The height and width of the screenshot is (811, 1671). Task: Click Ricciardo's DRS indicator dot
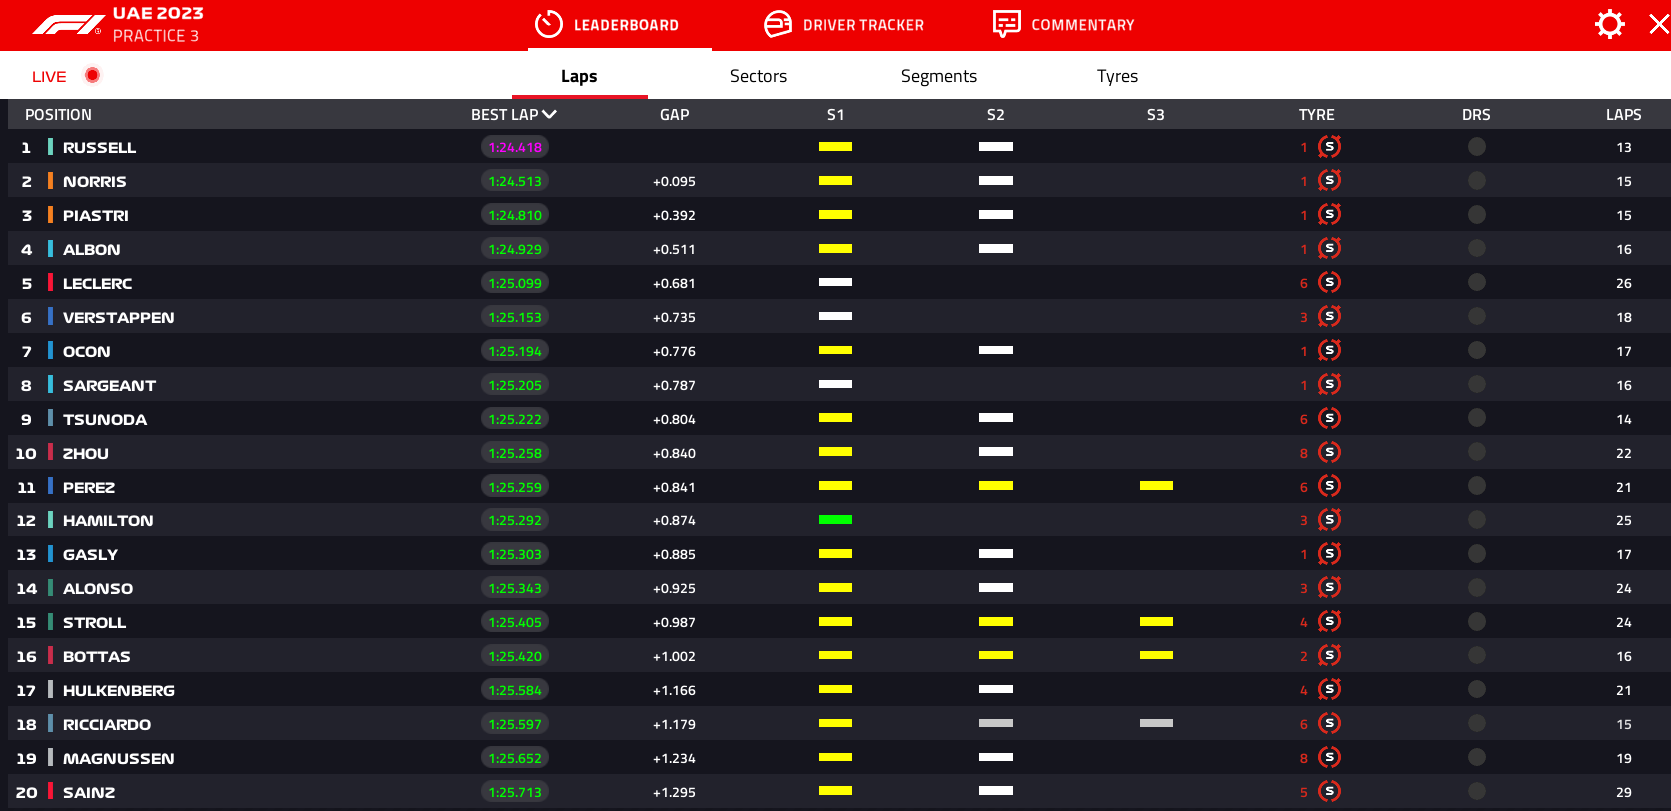(x=1477, y=724)
